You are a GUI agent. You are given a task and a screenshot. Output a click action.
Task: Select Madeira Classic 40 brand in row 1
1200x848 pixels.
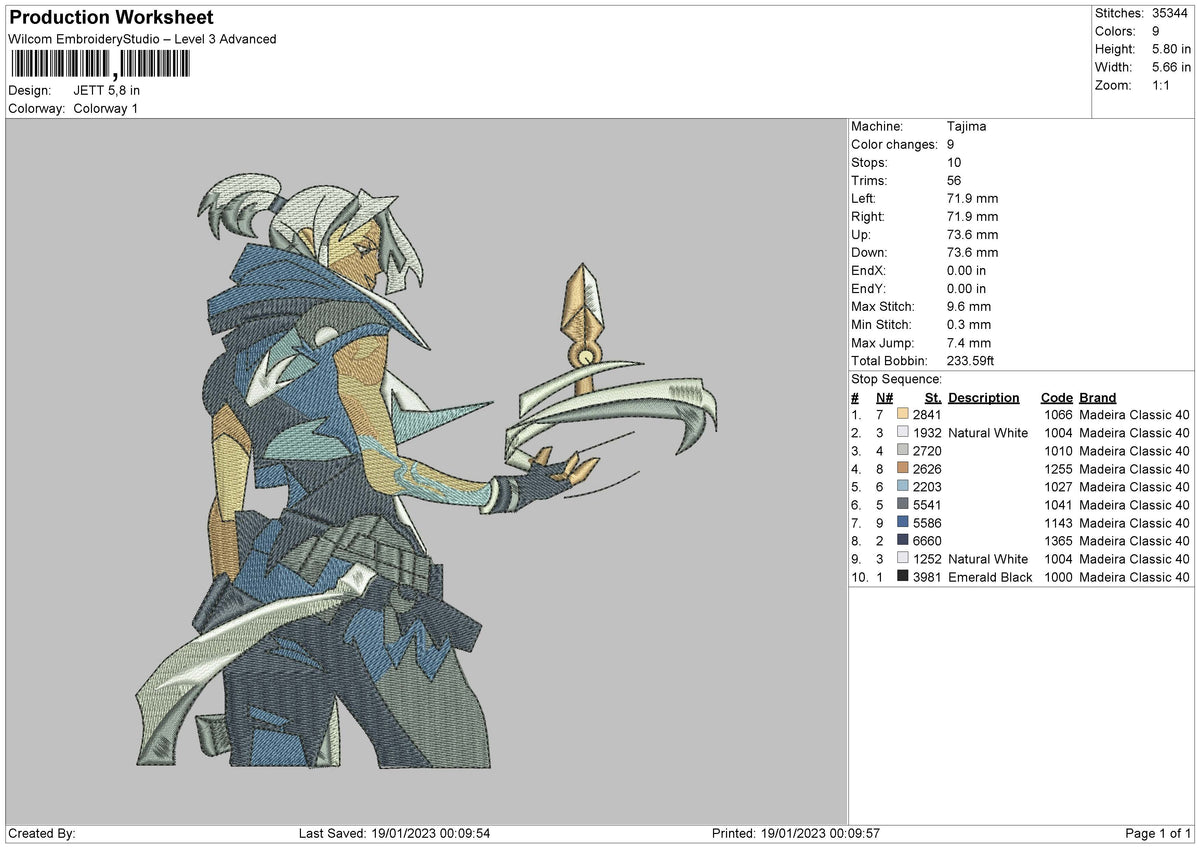(1134, 415)
